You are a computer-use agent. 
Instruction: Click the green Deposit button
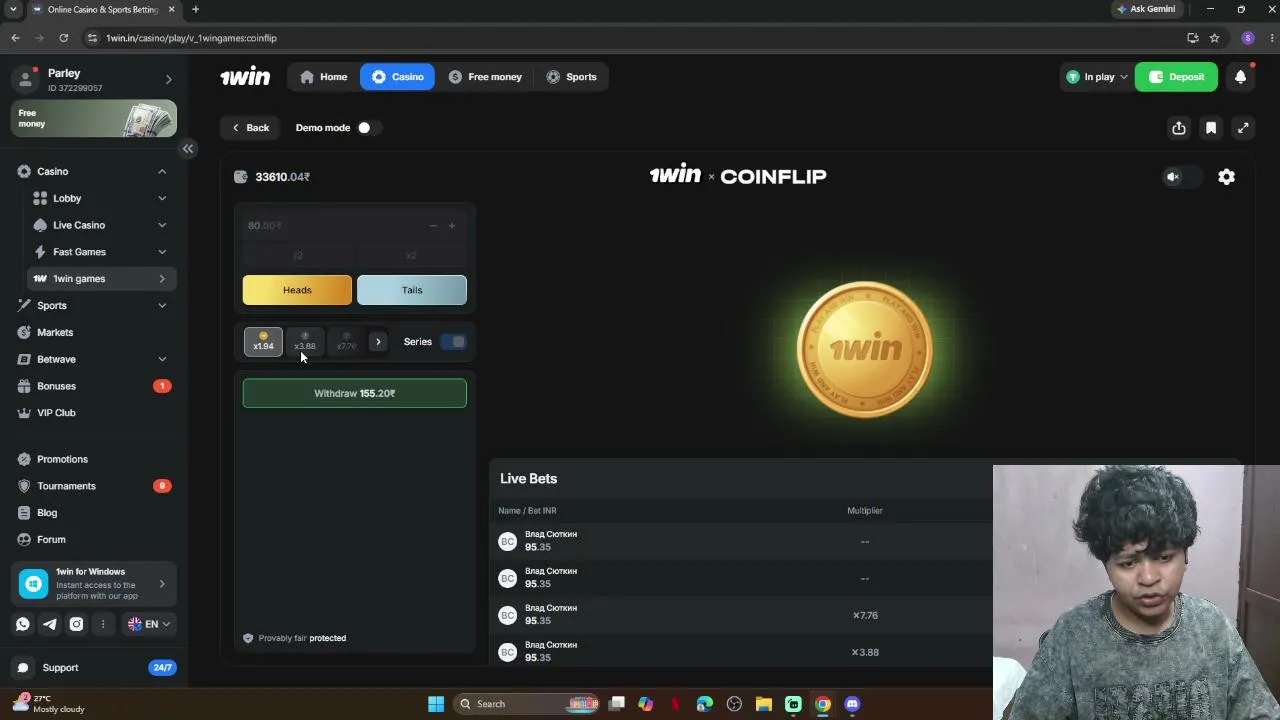(x=1176, y=77)
